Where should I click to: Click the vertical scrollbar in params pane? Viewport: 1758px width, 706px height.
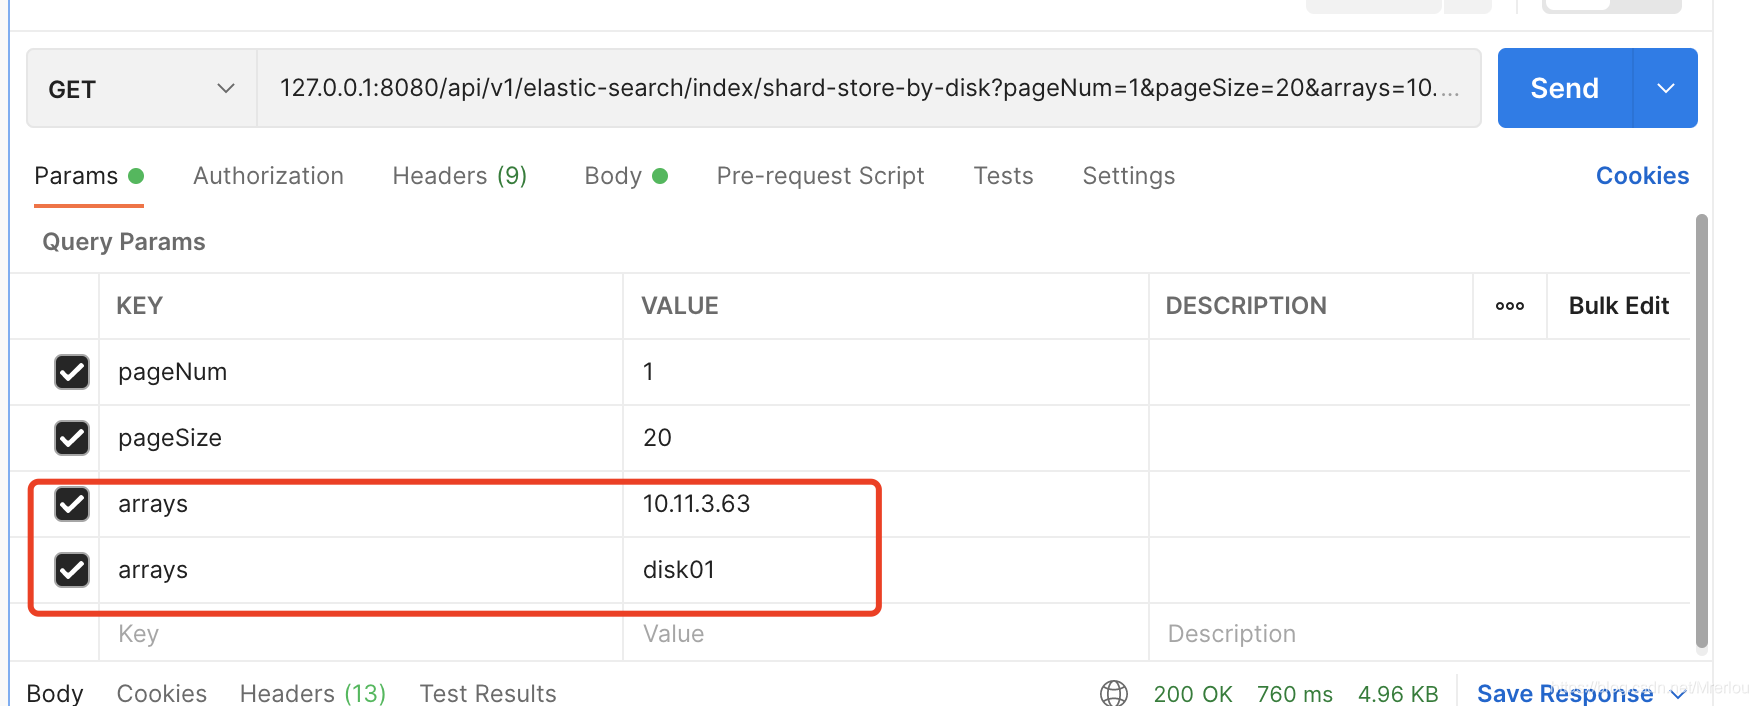click(x=1702, y=432)
